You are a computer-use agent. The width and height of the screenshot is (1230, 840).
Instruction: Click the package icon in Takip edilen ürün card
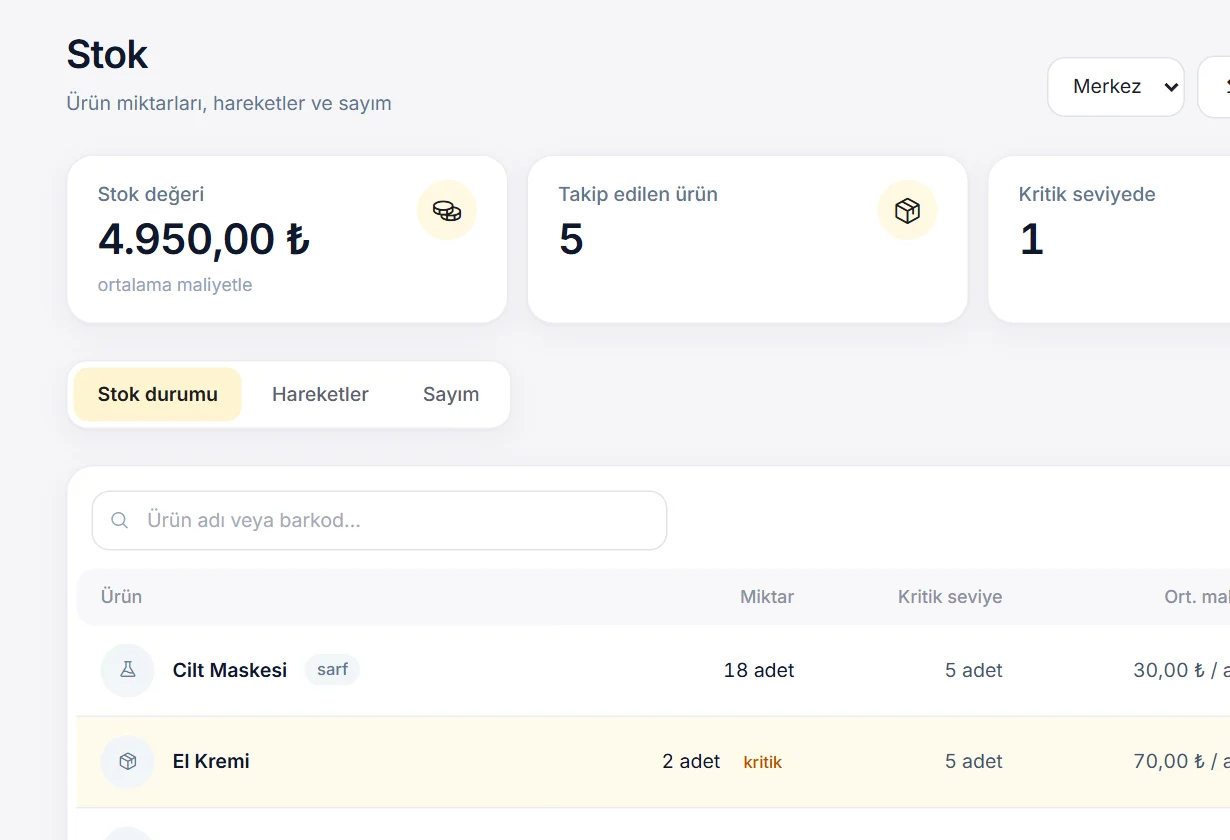point(907,211)
